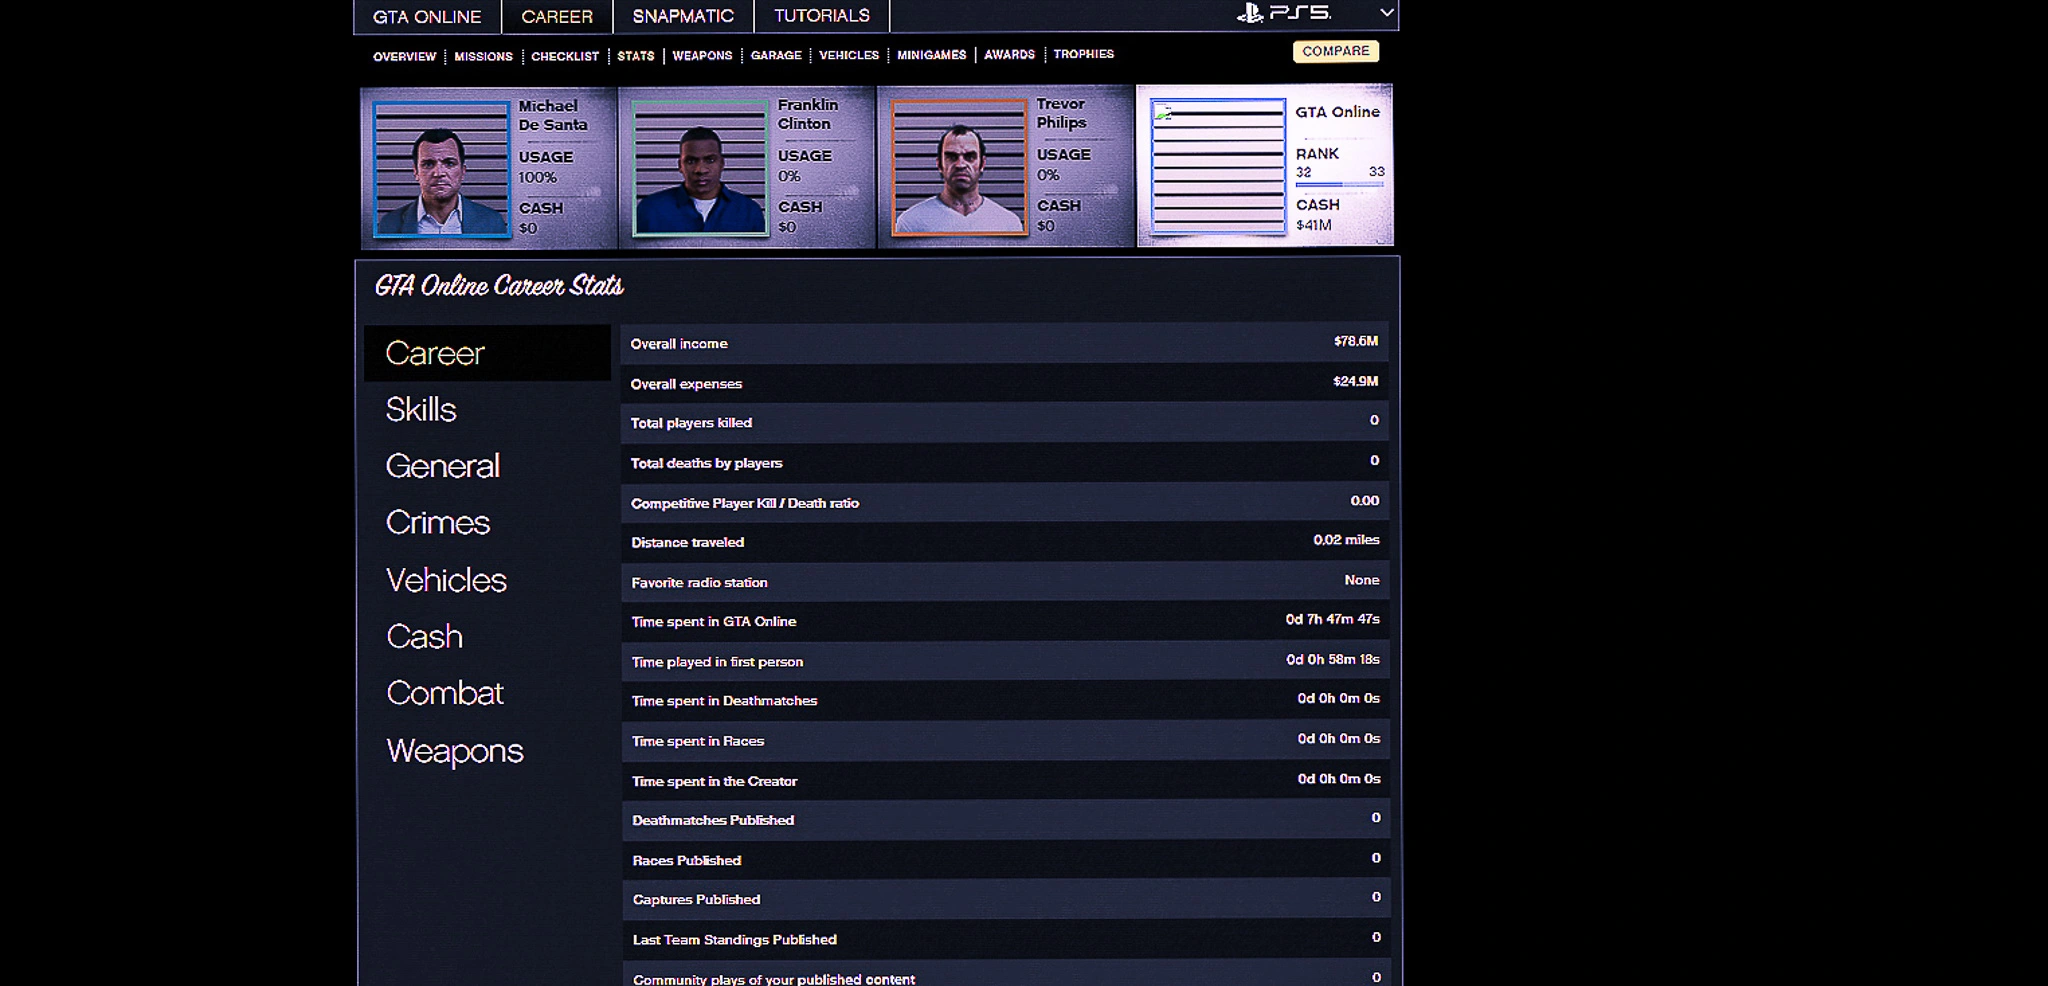Select Michael De Santa mugshot
Screen dimensions: 2048x986
click(441, 169)
